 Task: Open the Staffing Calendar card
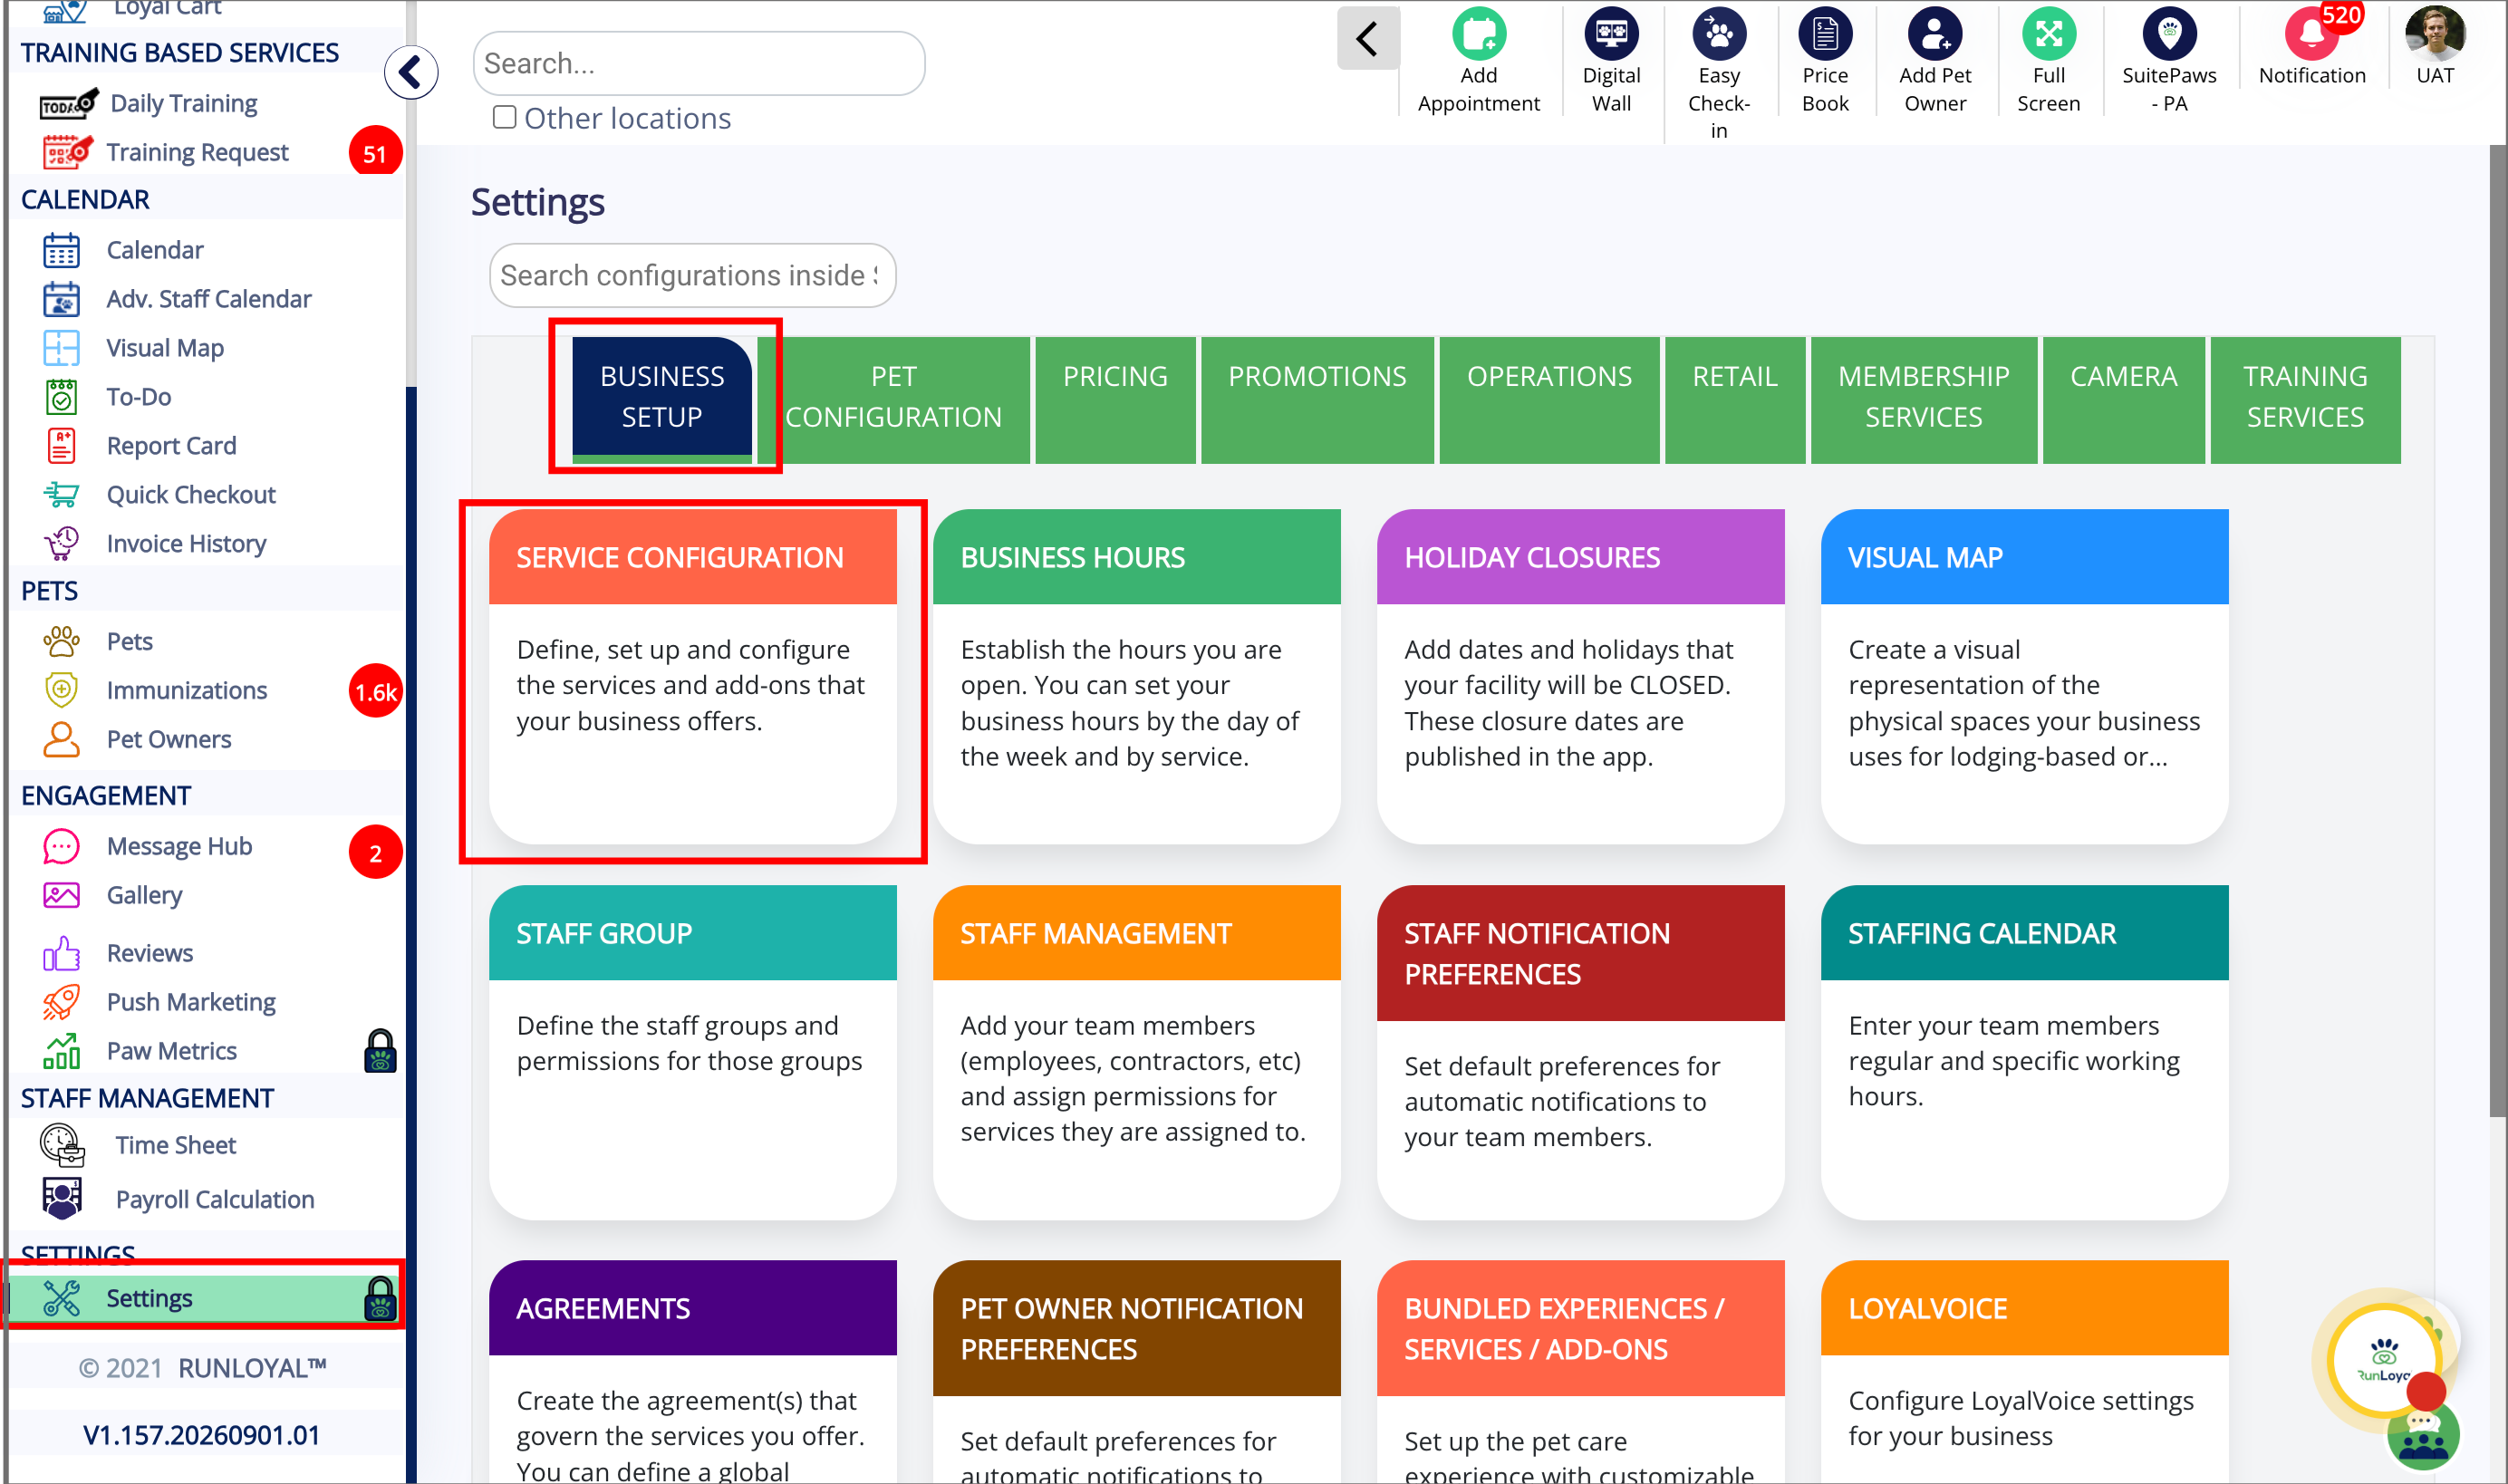click(x=2024, y=1052)
